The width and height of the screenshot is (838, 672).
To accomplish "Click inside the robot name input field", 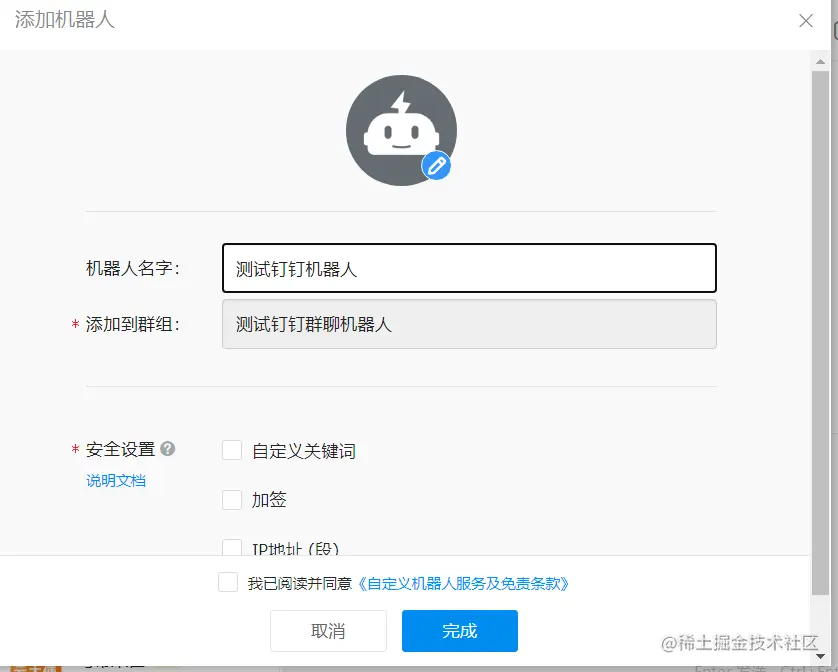I will click(468, 268).
